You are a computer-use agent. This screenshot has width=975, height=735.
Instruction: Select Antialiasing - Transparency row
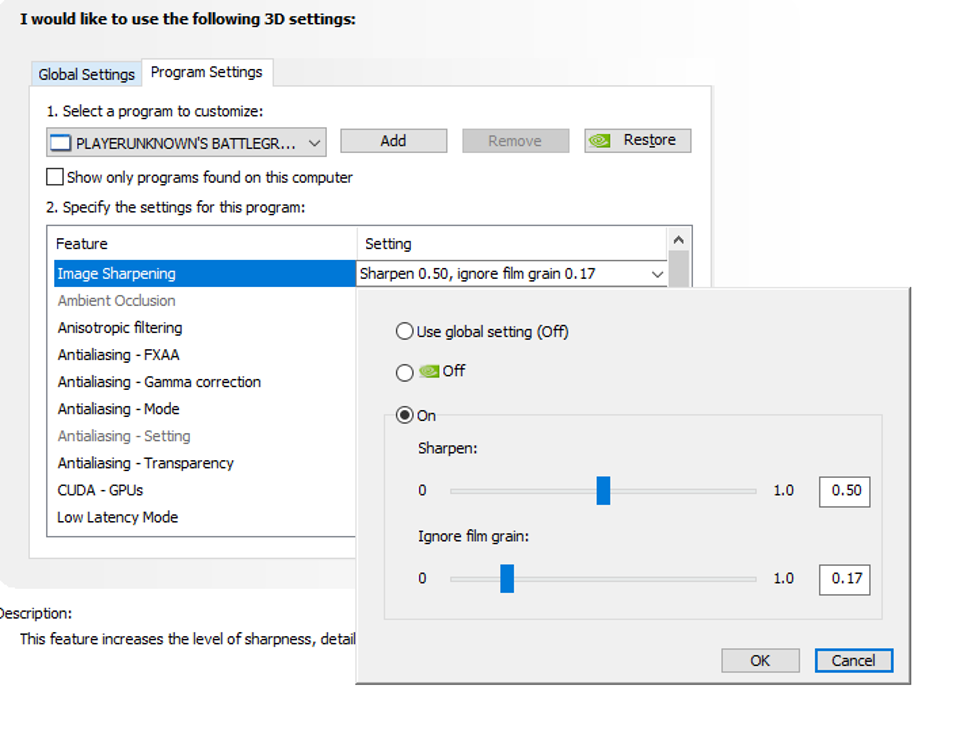(205, 463)
